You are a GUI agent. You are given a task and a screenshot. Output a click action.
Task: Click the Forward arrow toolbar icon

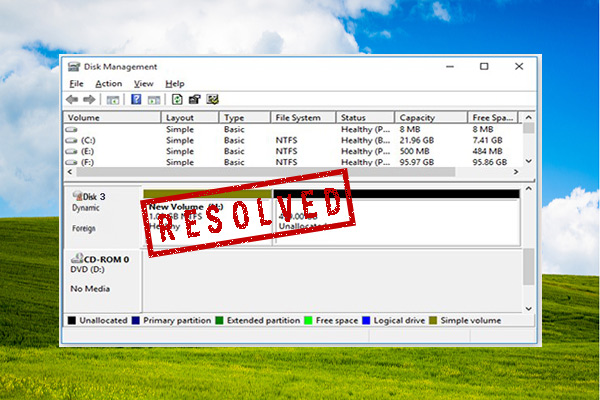point(89,100)
